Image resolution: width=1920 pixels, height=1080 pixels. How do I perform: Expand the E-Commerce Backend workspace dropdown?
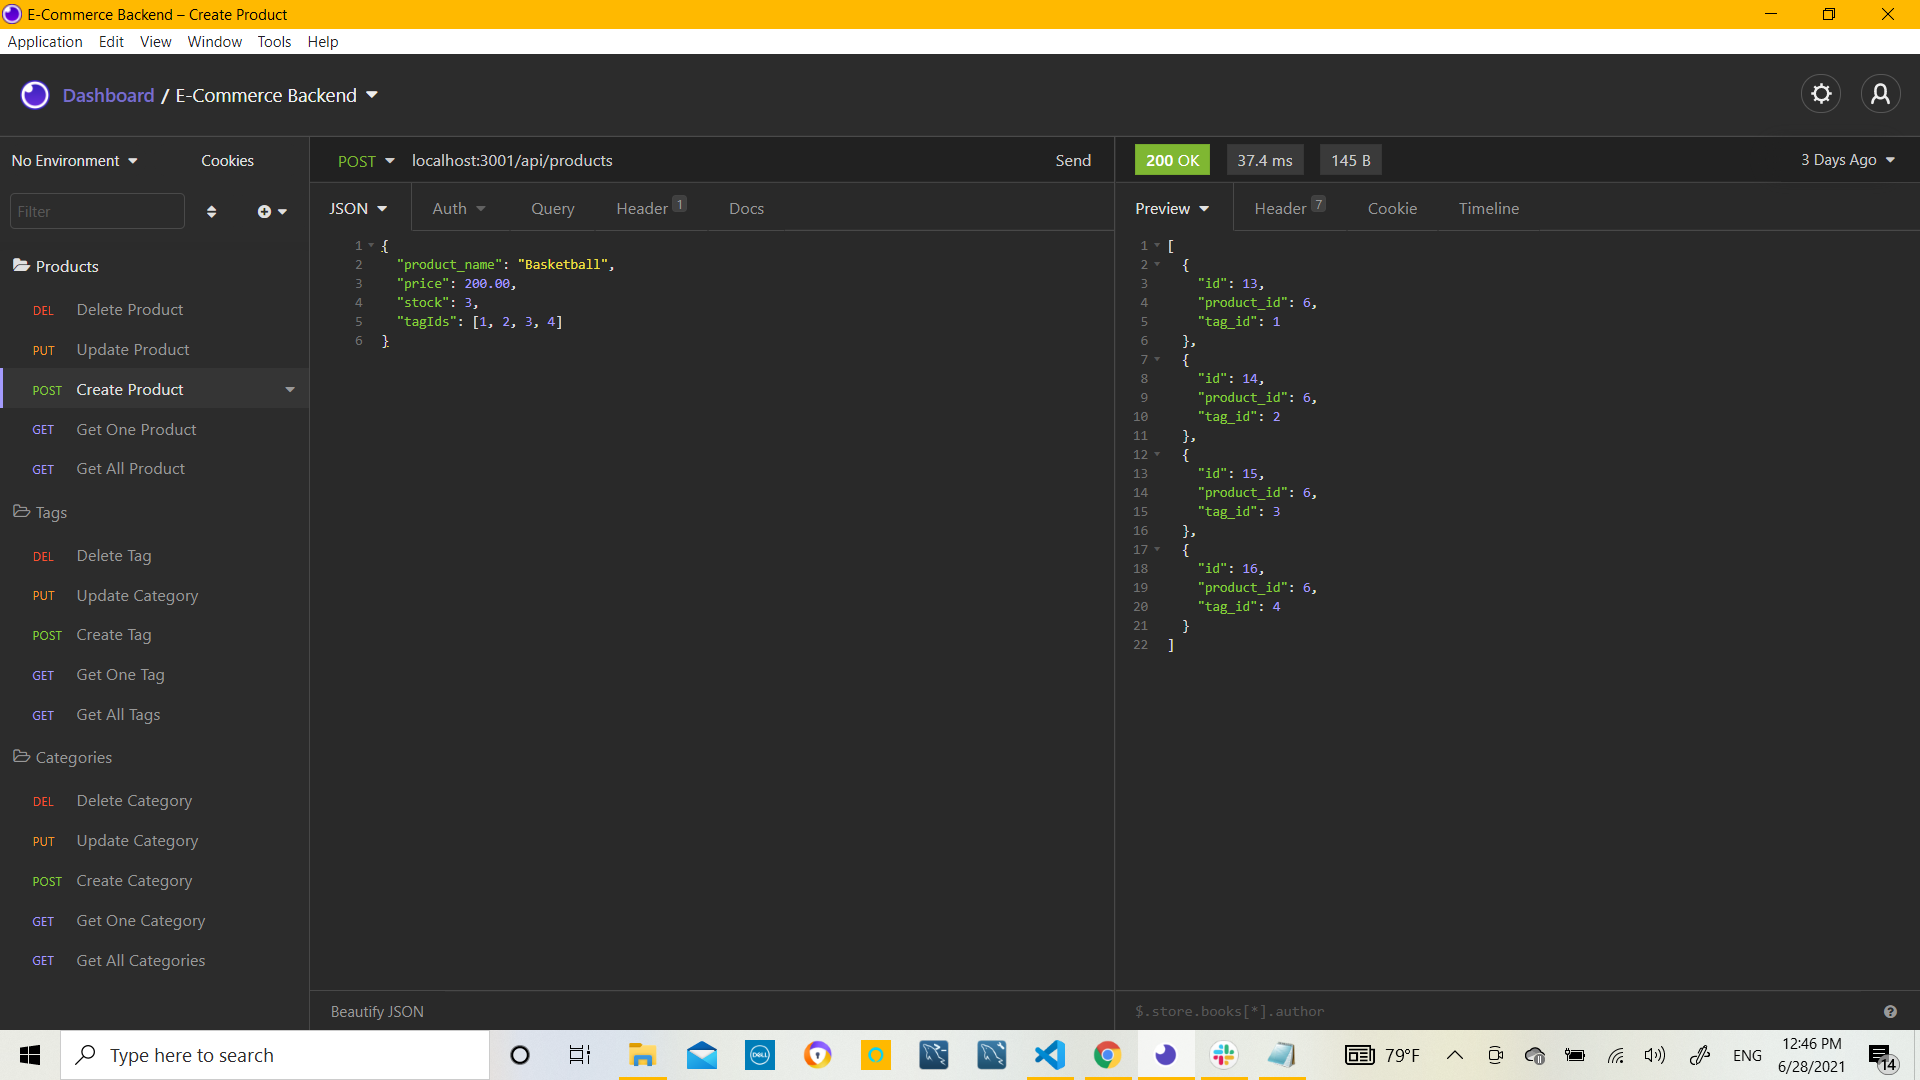pos(372,95)
